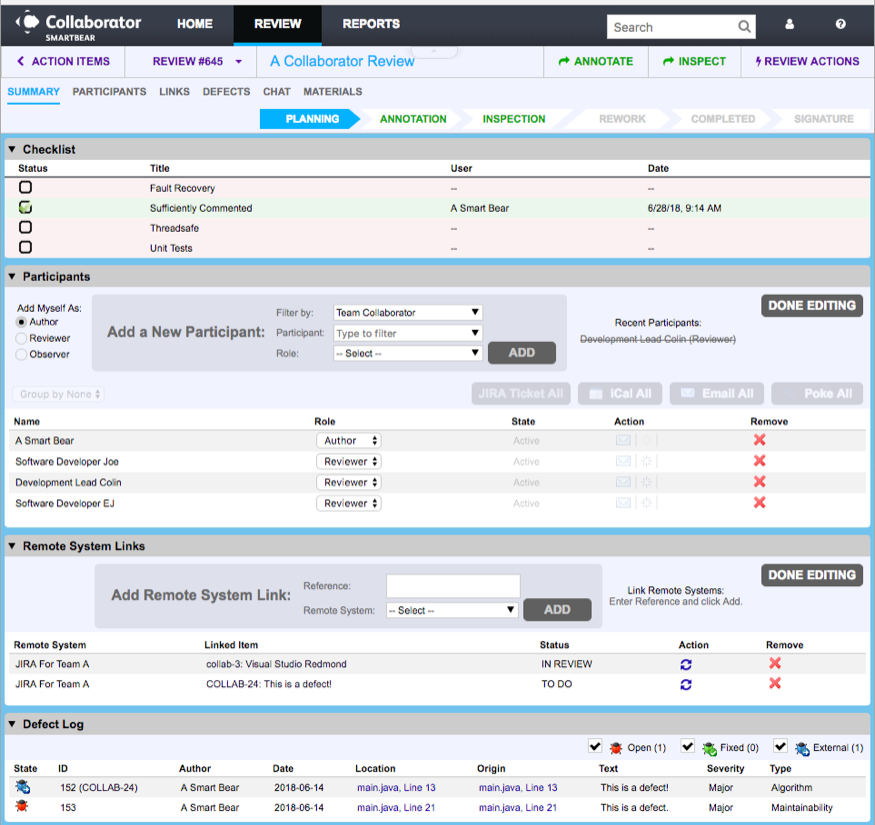Select the Observer radio button
Screen dimensions: 875x825
(x=21, y=354)
